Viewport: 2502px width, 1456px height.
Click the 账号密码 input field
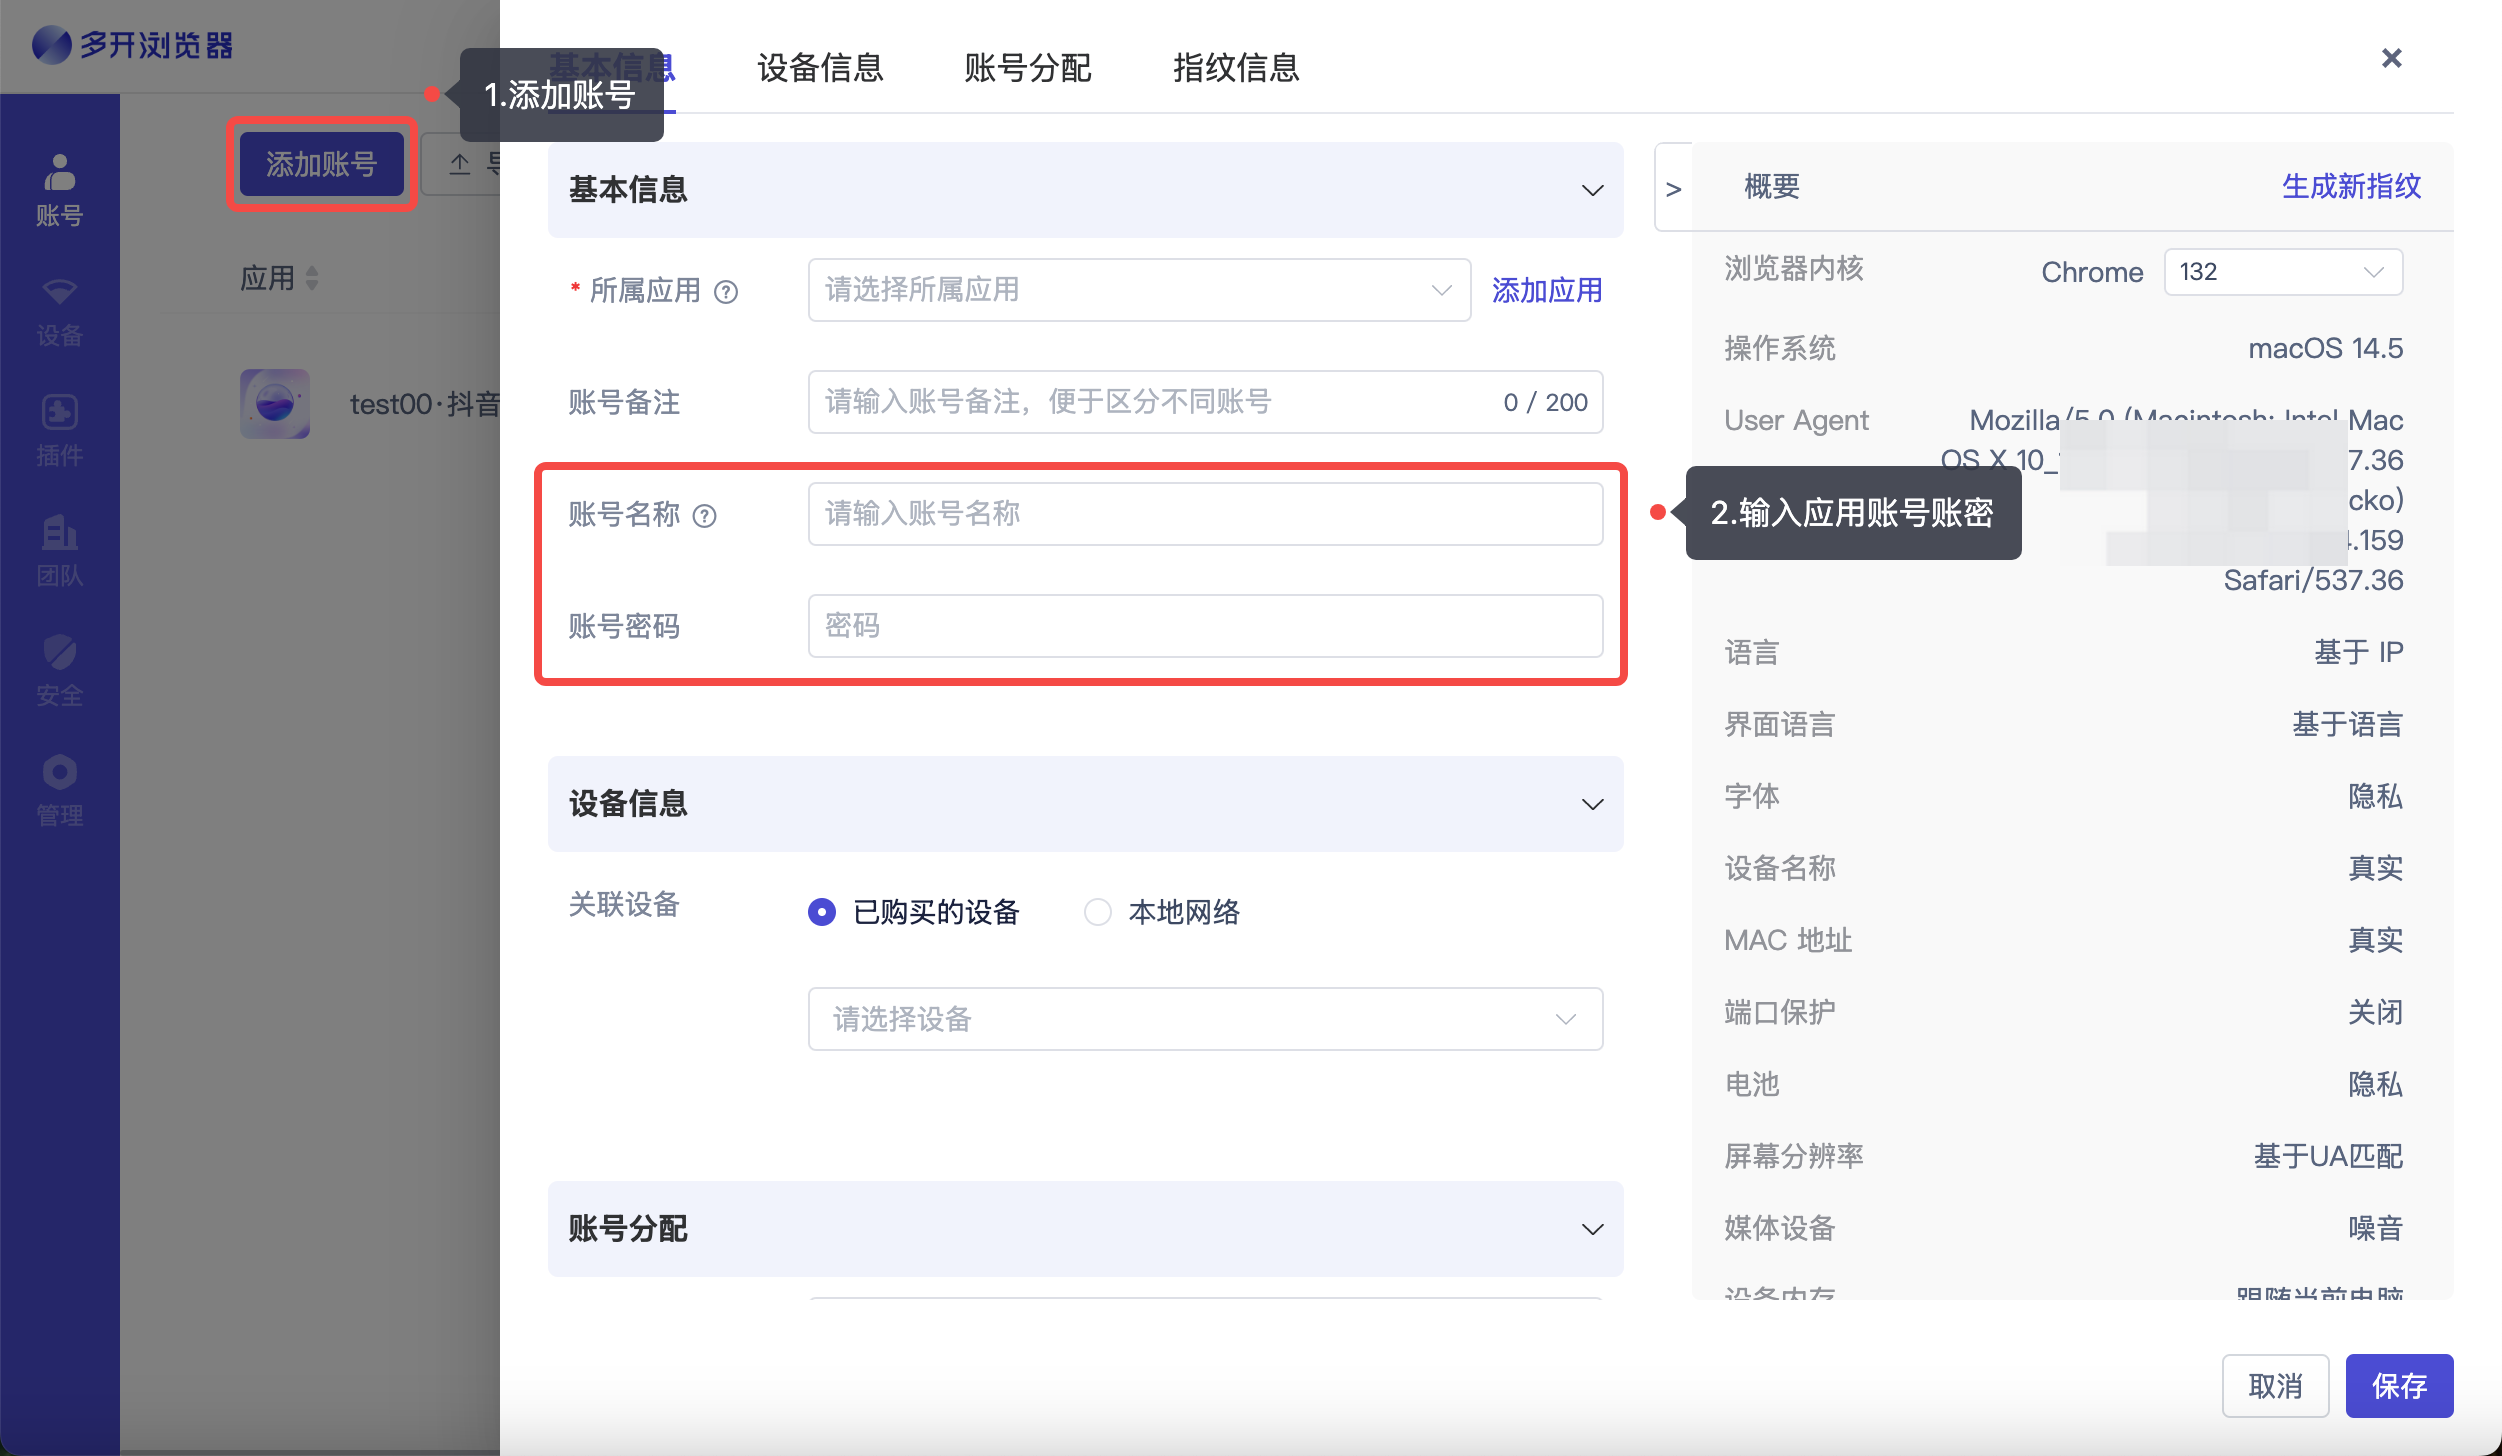pyautogui.click(x=1204, y=626)
